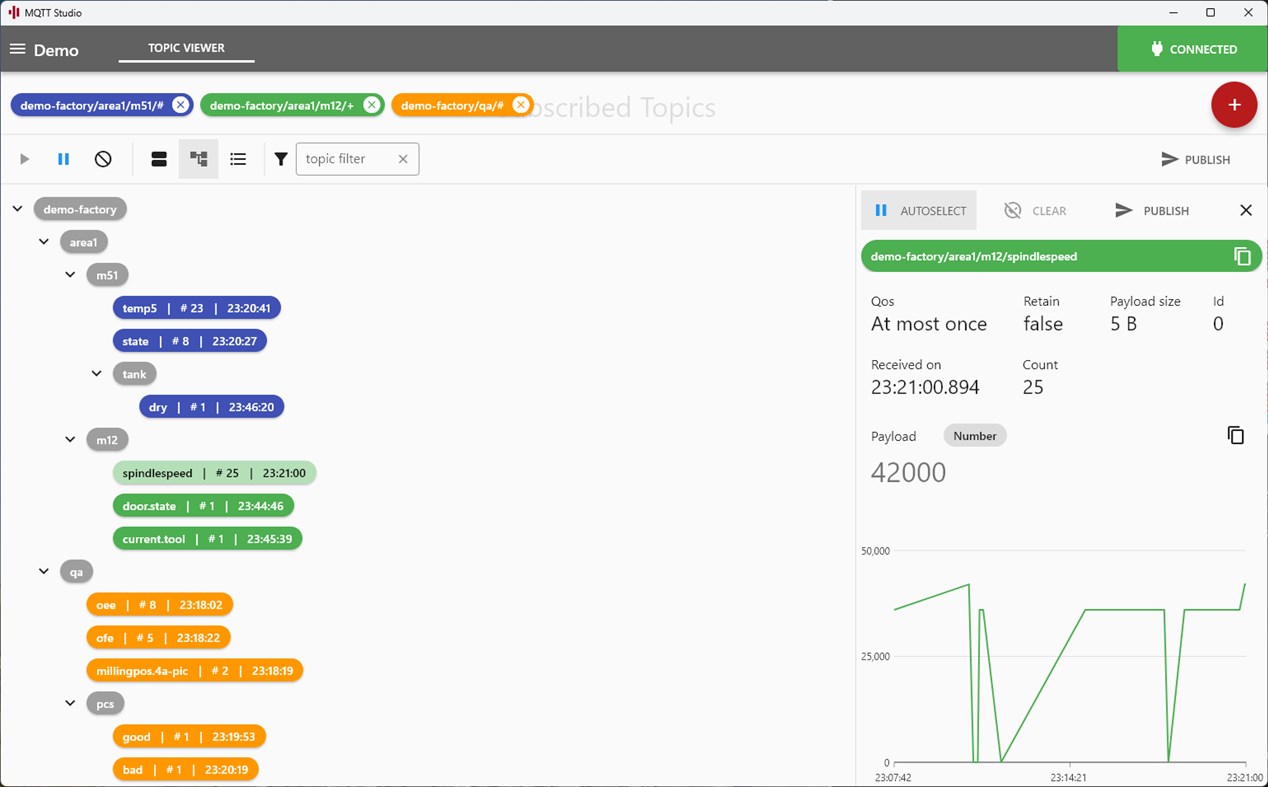Collapse the qa tree node
The width and height of the screenshot is (1268, 787).
click(x=44, y=571)
